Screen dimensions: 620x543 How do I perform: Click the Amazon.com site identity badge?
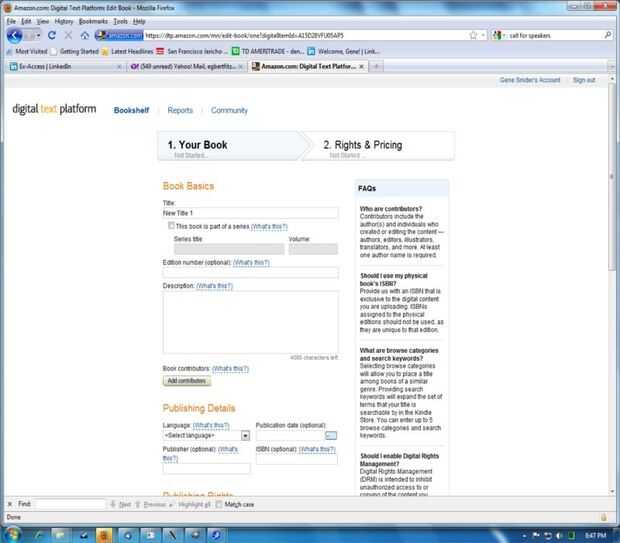(x=119, y=36)
